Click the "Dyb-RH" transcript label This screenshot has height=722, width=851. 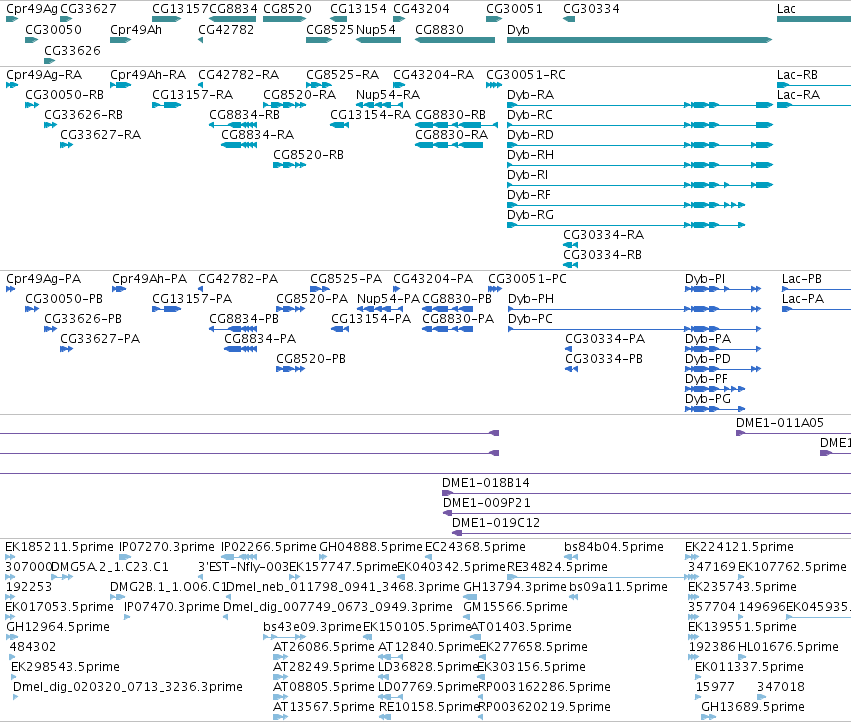point(530,155)
